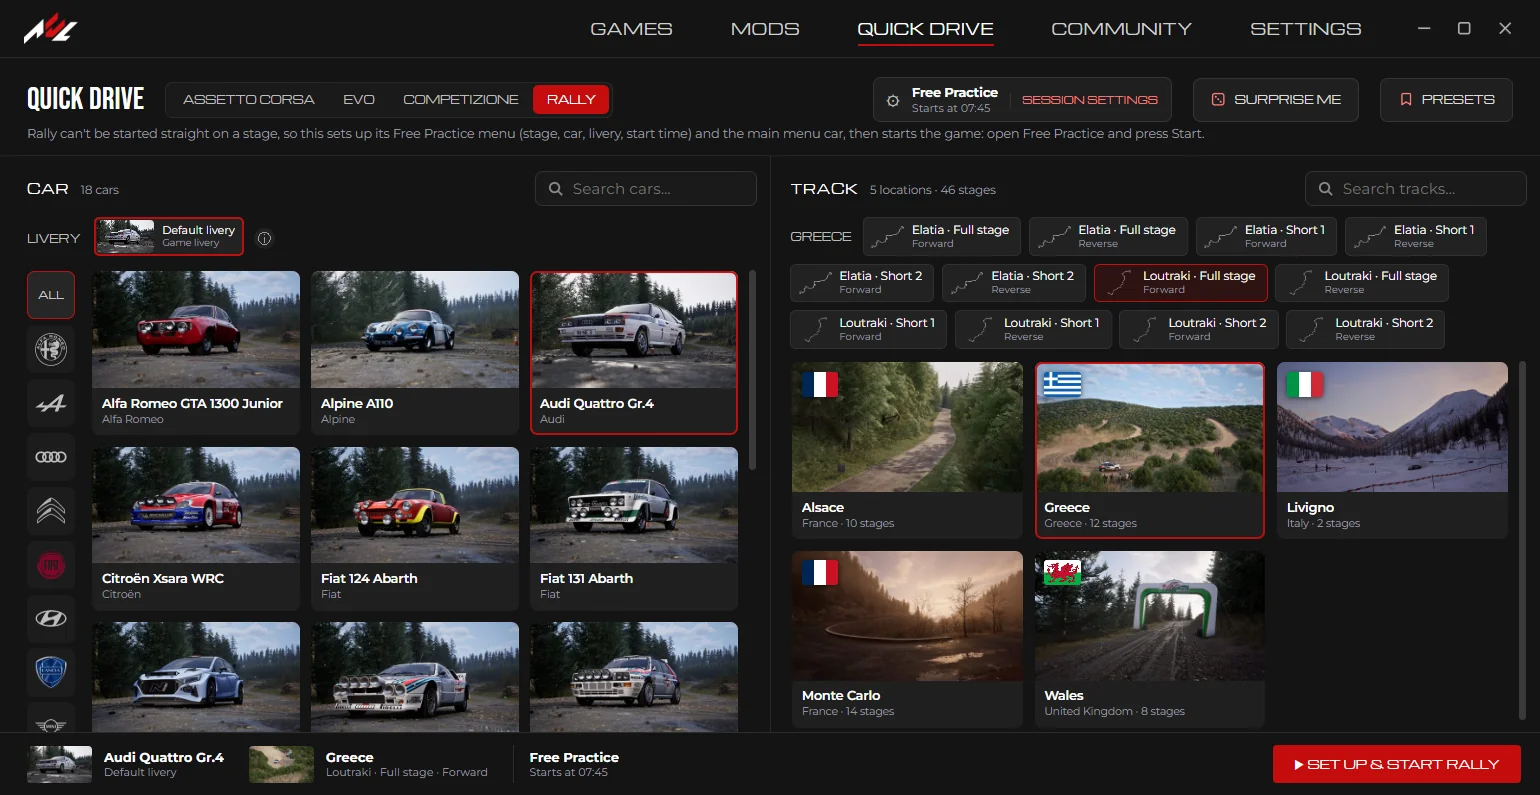Image resolution: width=1540 pixels, height=795 pixels.
Task: Click the France flag on Monte Carlo card
Action: pos(820,573)
